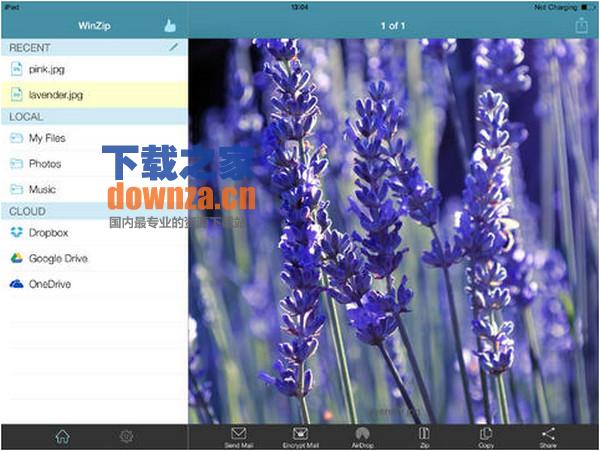Send the image via Send Mail

(239, 438)
